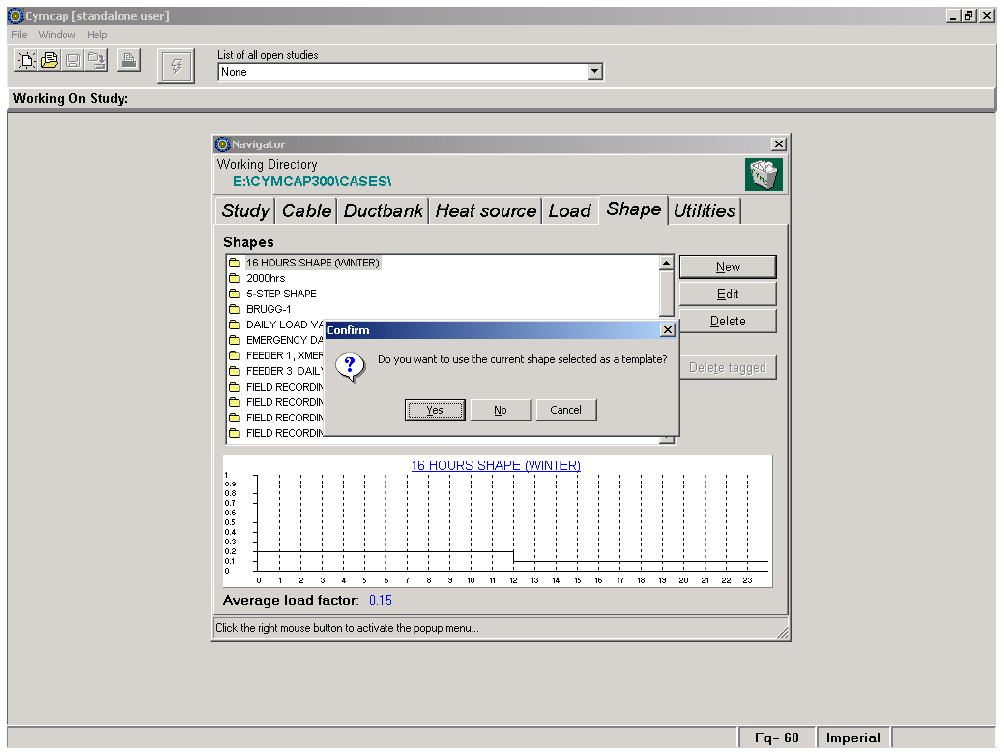Close the Confirm dialog with X

click(x=667, y=330)
